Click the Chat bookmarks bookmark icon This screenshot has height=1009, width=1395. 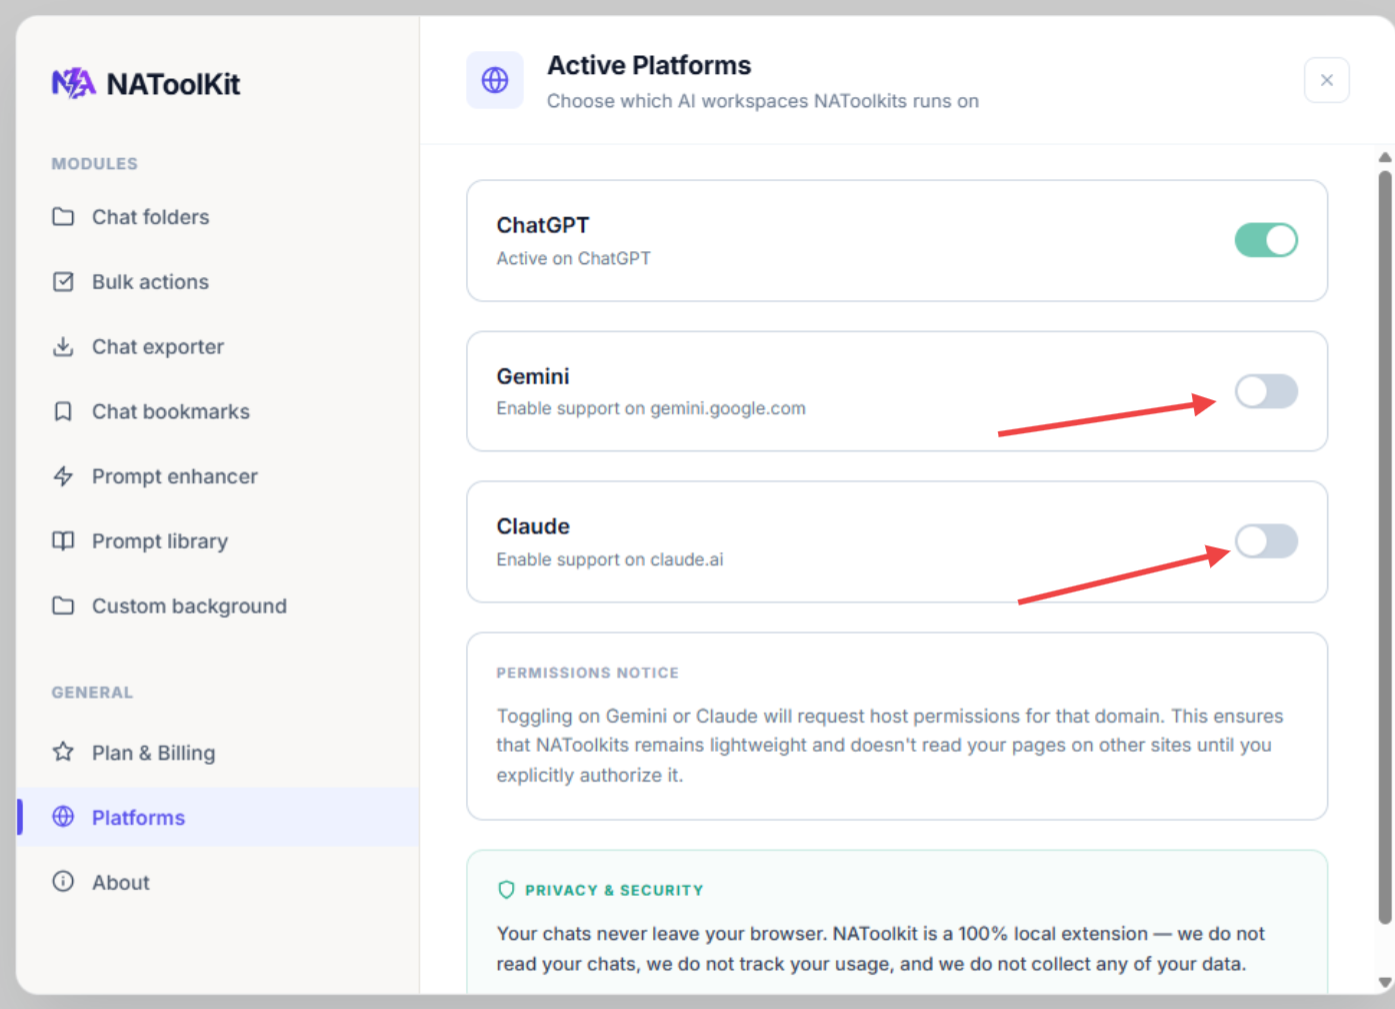63,412
